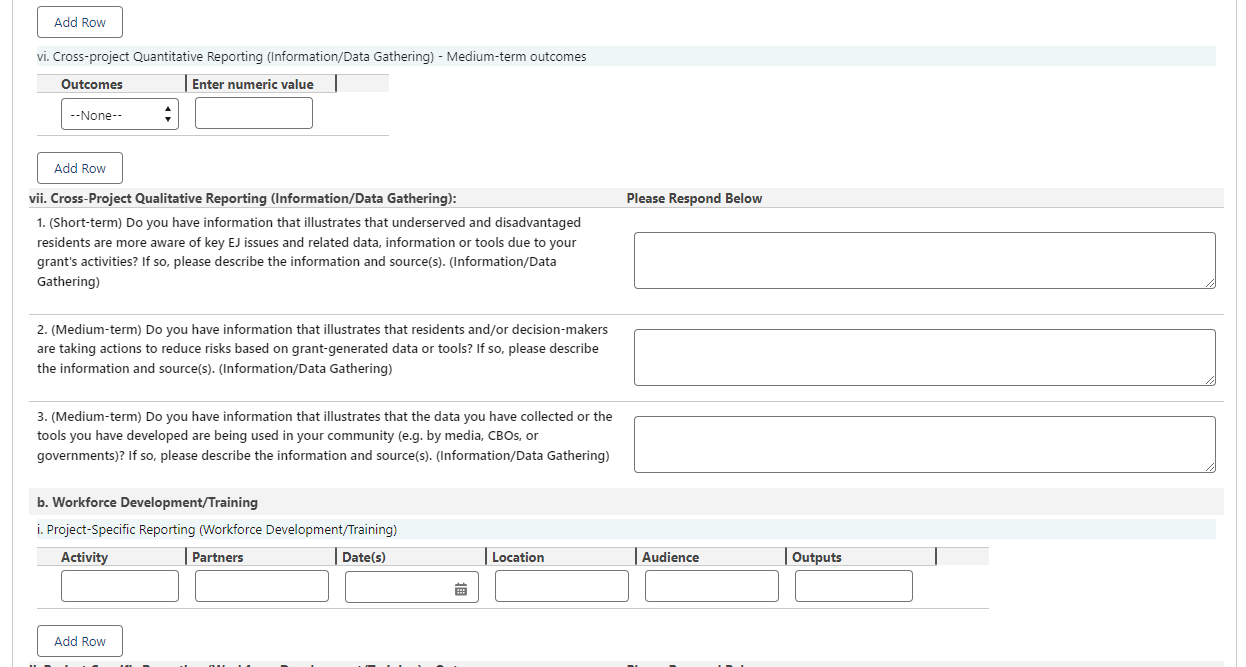
Task: Click the Outcomes column header
Action: [92, 84]
